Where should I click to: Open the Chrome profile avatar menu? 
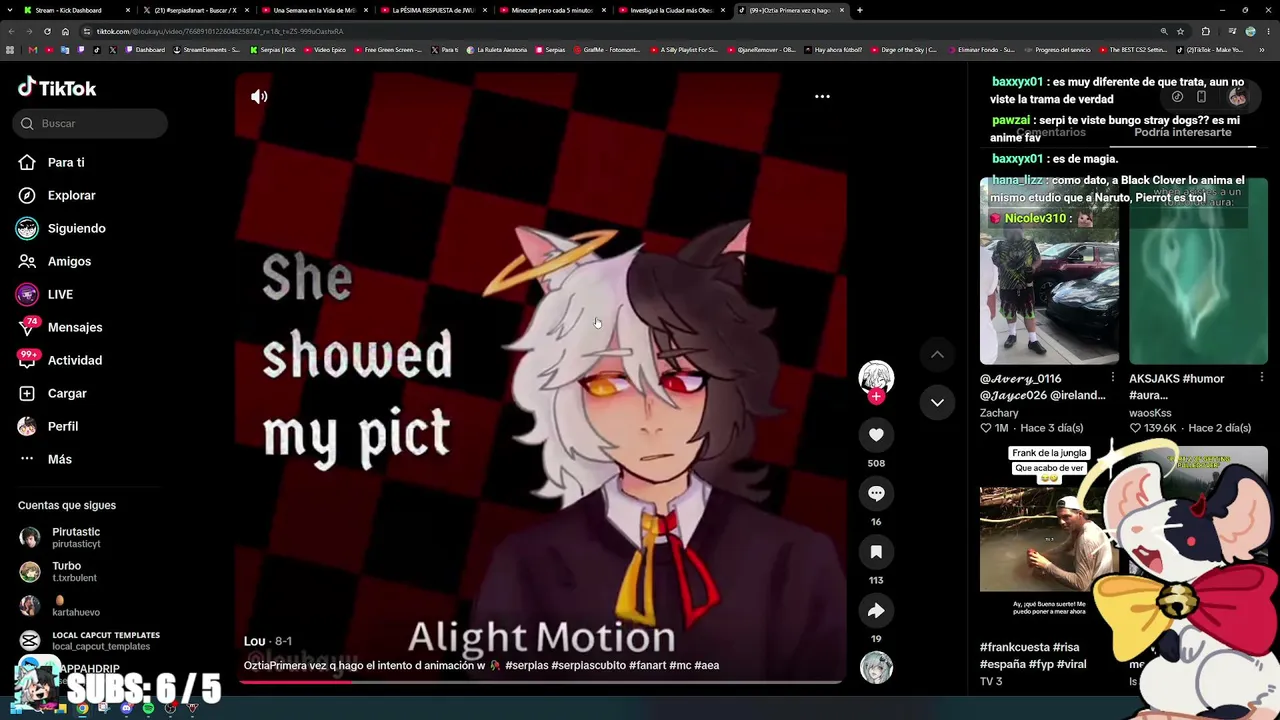pos(1250,31)
